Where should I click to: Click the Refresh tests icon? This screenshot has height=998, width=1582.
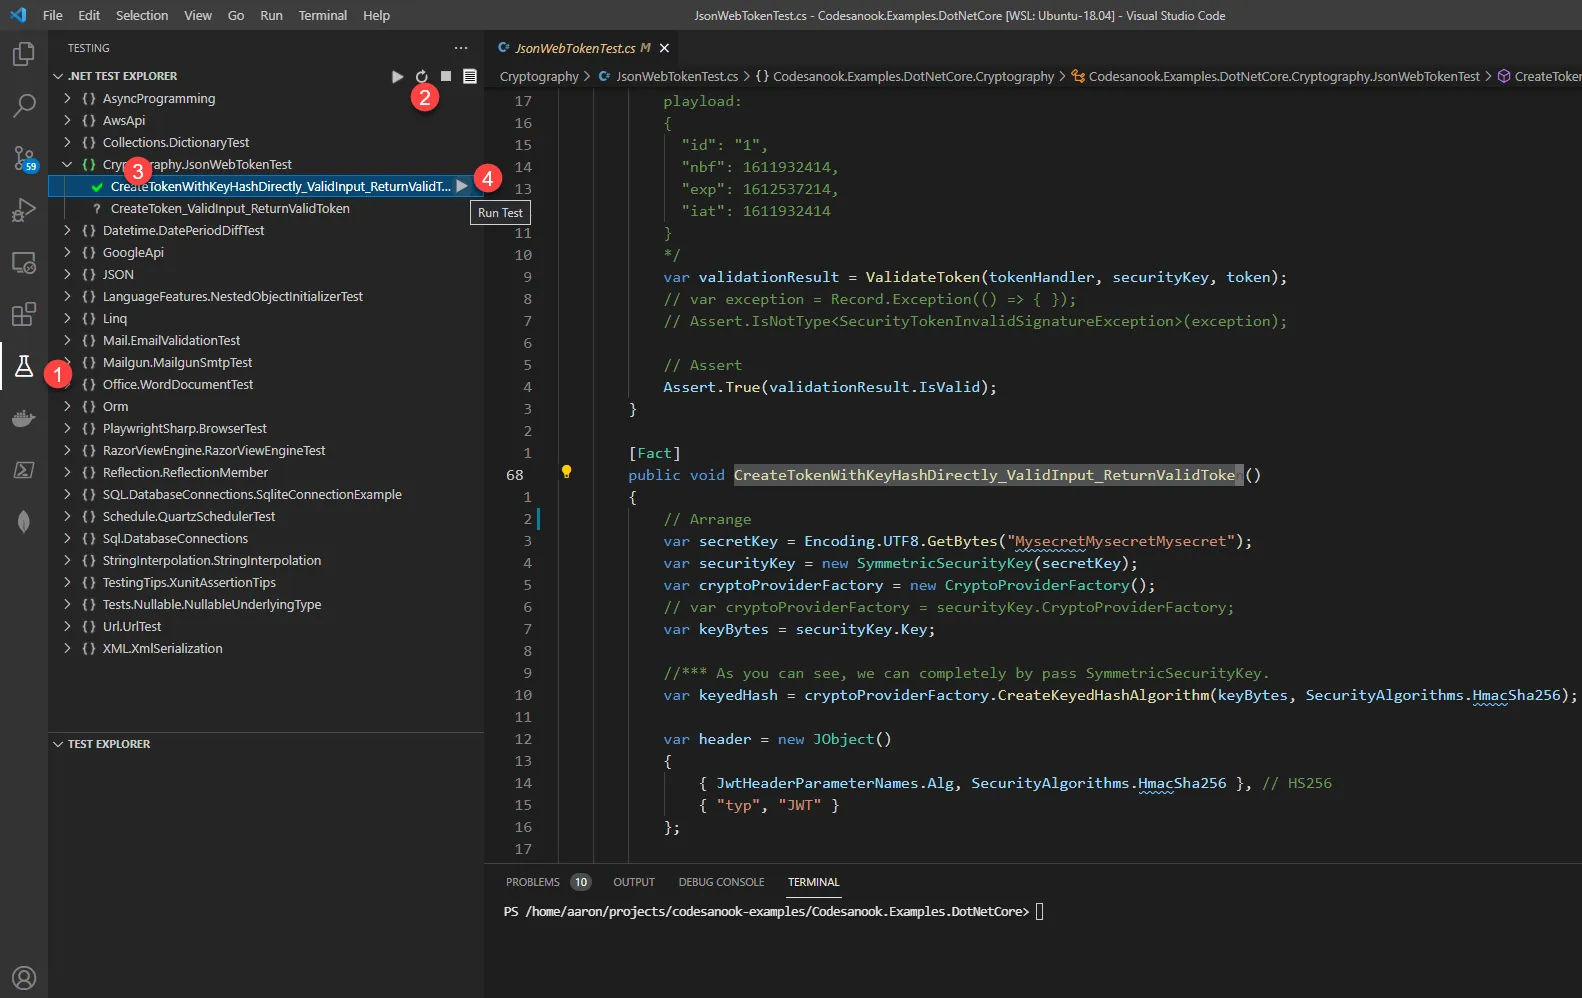coord(422,76)
